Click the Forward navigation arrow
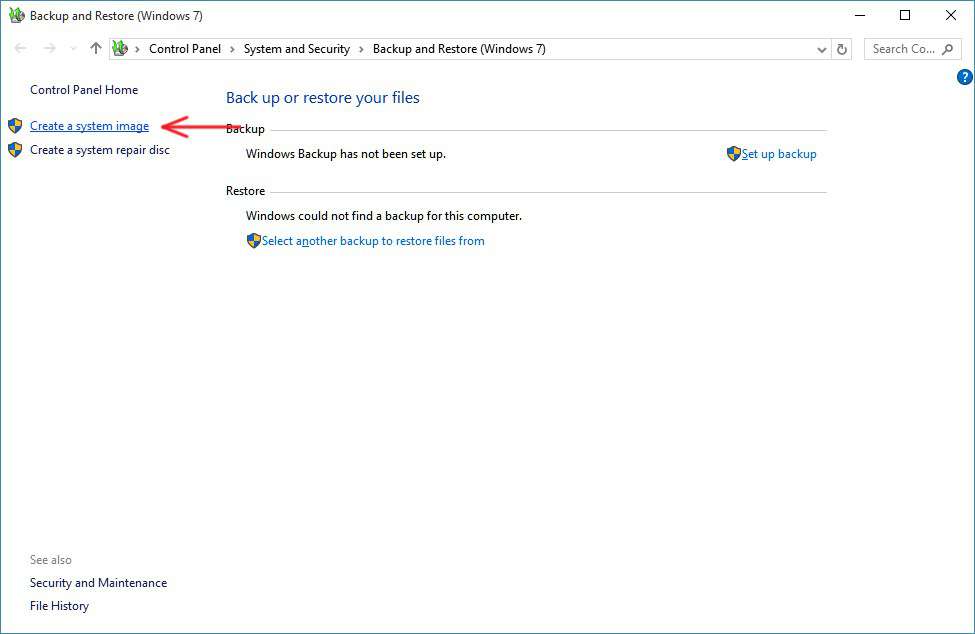The width and height of the screenshot is (975, 634). pos(50,48)
